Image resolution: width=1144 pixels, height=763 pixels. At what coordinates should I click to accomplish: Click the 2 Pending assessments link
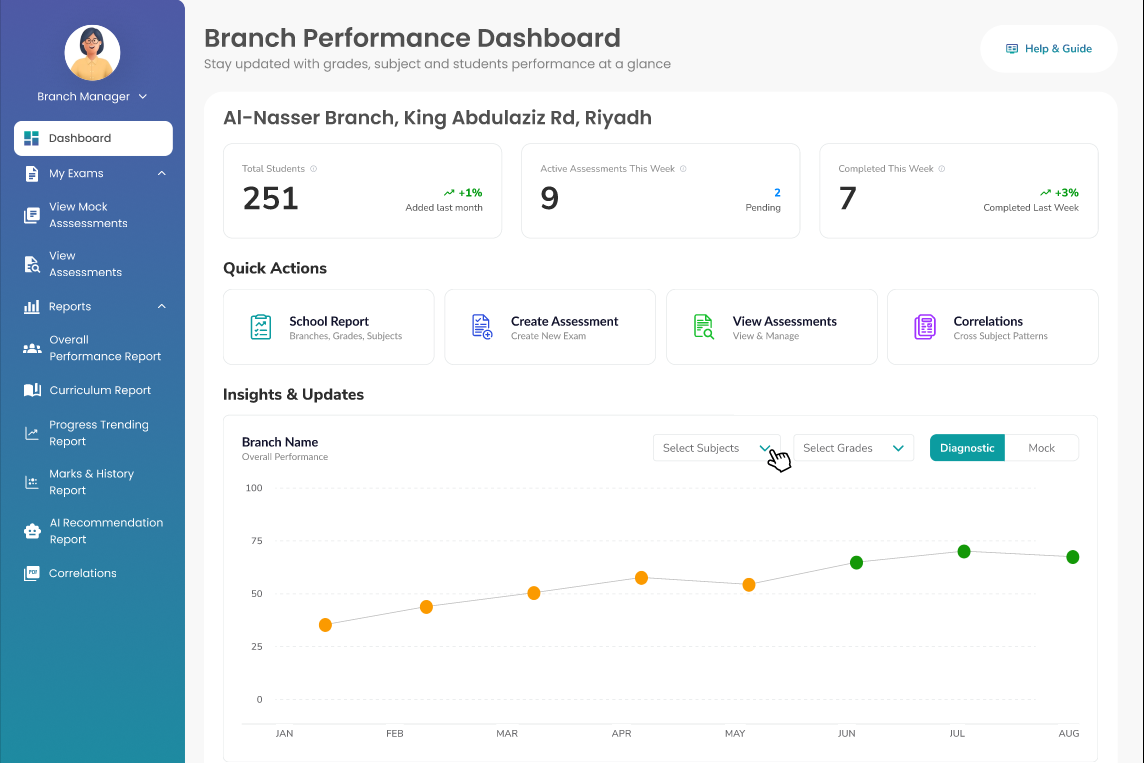(777, 193)
